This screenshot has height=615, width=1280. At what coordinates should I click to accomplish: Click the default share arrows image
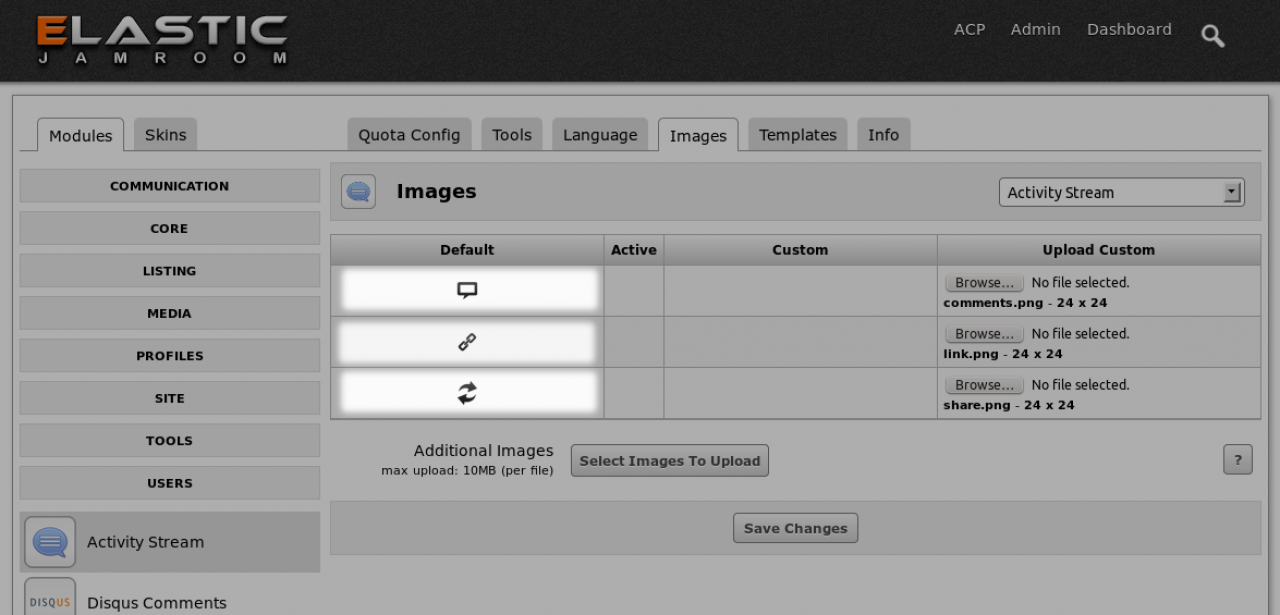pyautogui.click(x=467, y=393)
